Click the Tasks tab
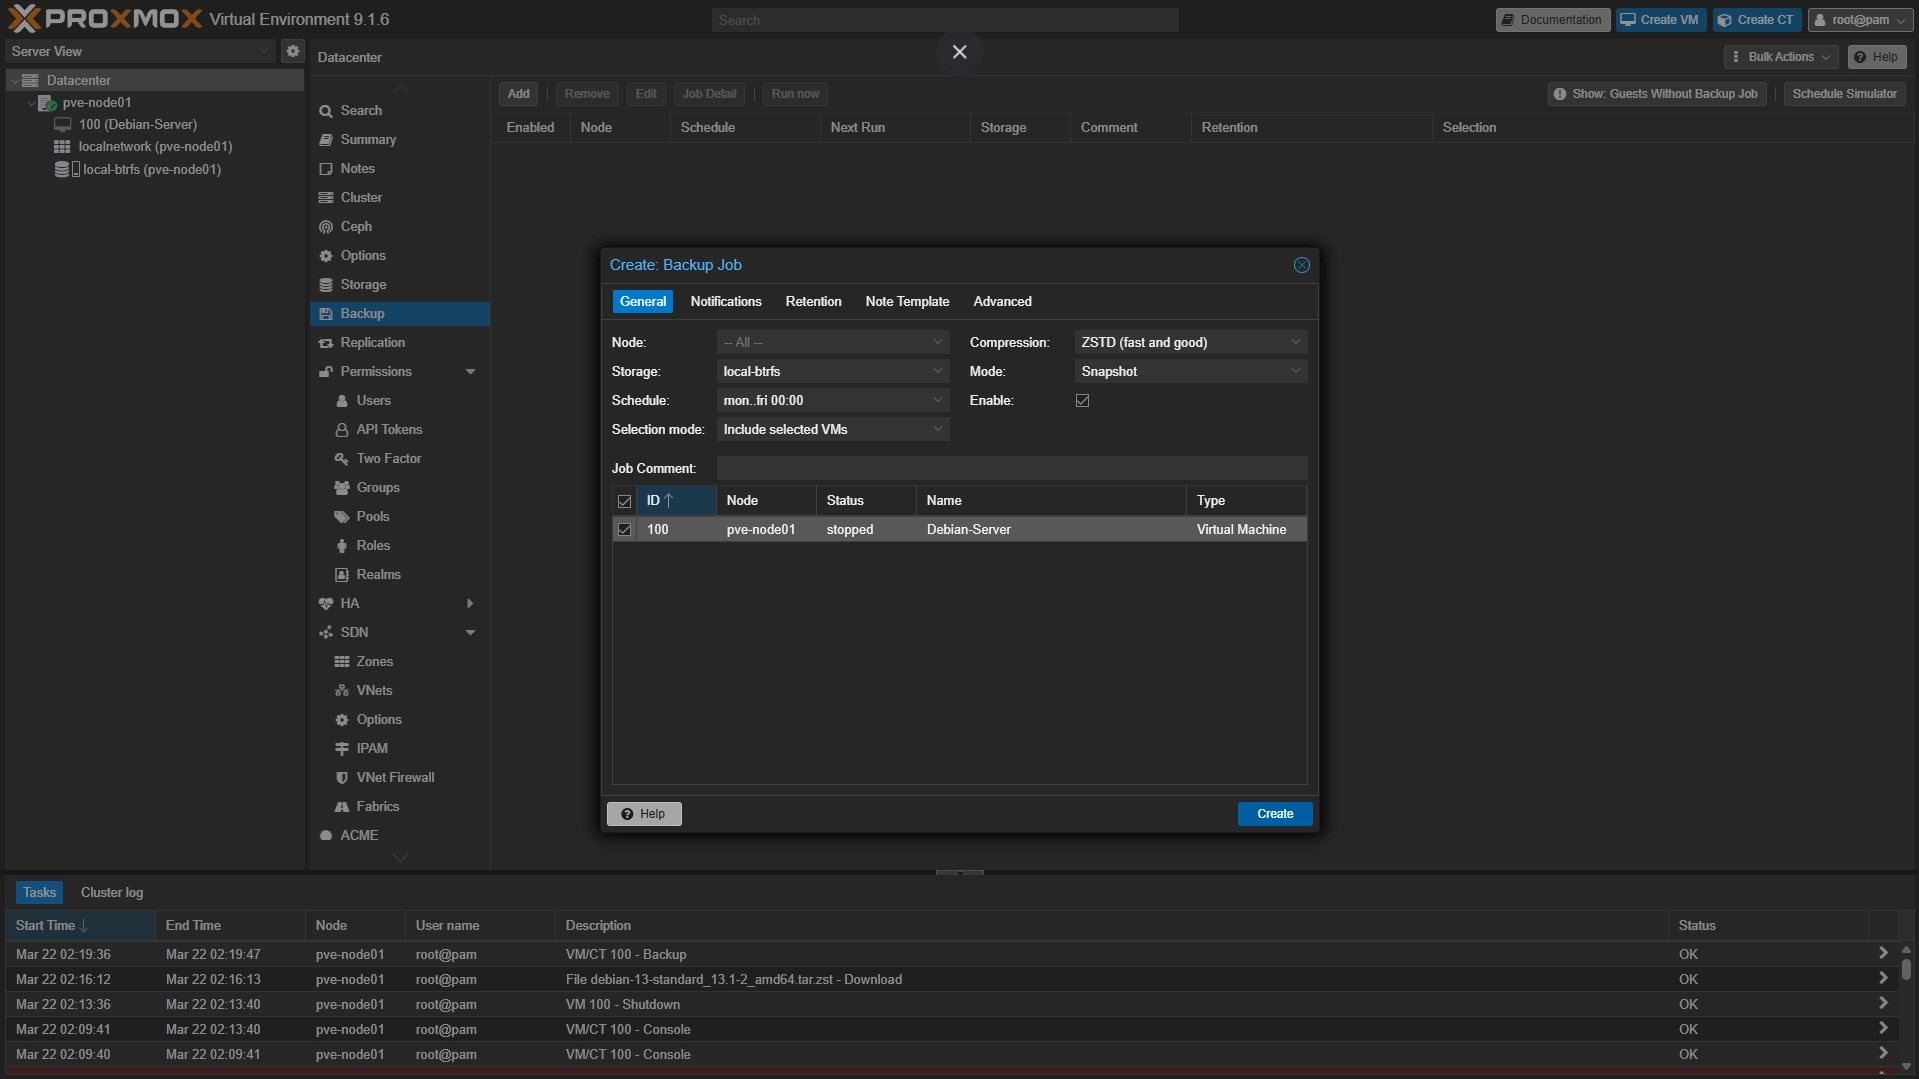This screenshot has height=1079, width=1919. (x=39, y=893)
